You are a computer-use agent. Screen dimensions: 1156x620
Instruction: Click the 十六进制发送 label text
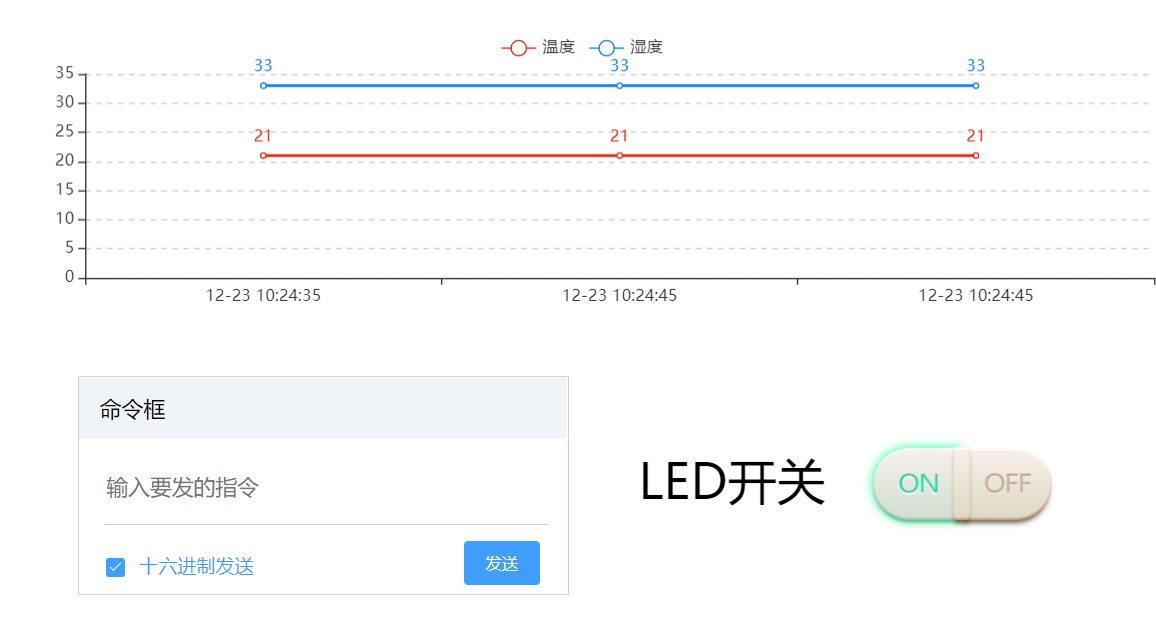(196, 566)
